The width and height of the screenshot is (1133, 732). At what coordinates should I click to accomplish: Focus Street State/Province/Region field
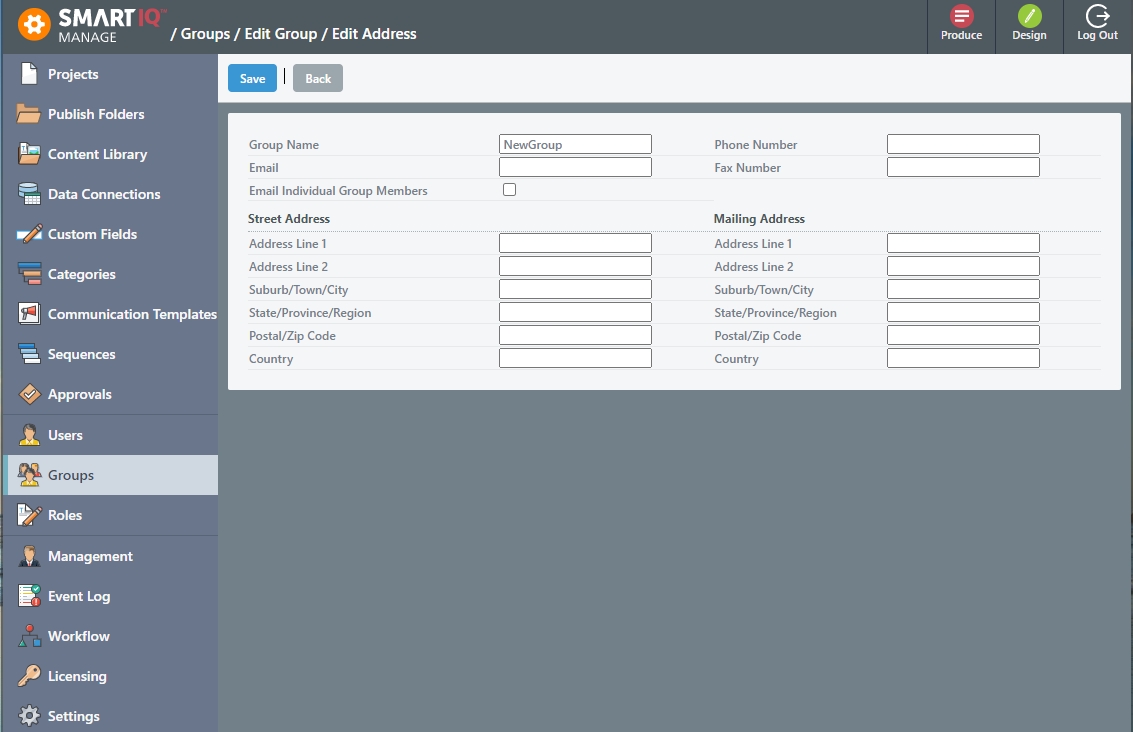click(575, 312)
